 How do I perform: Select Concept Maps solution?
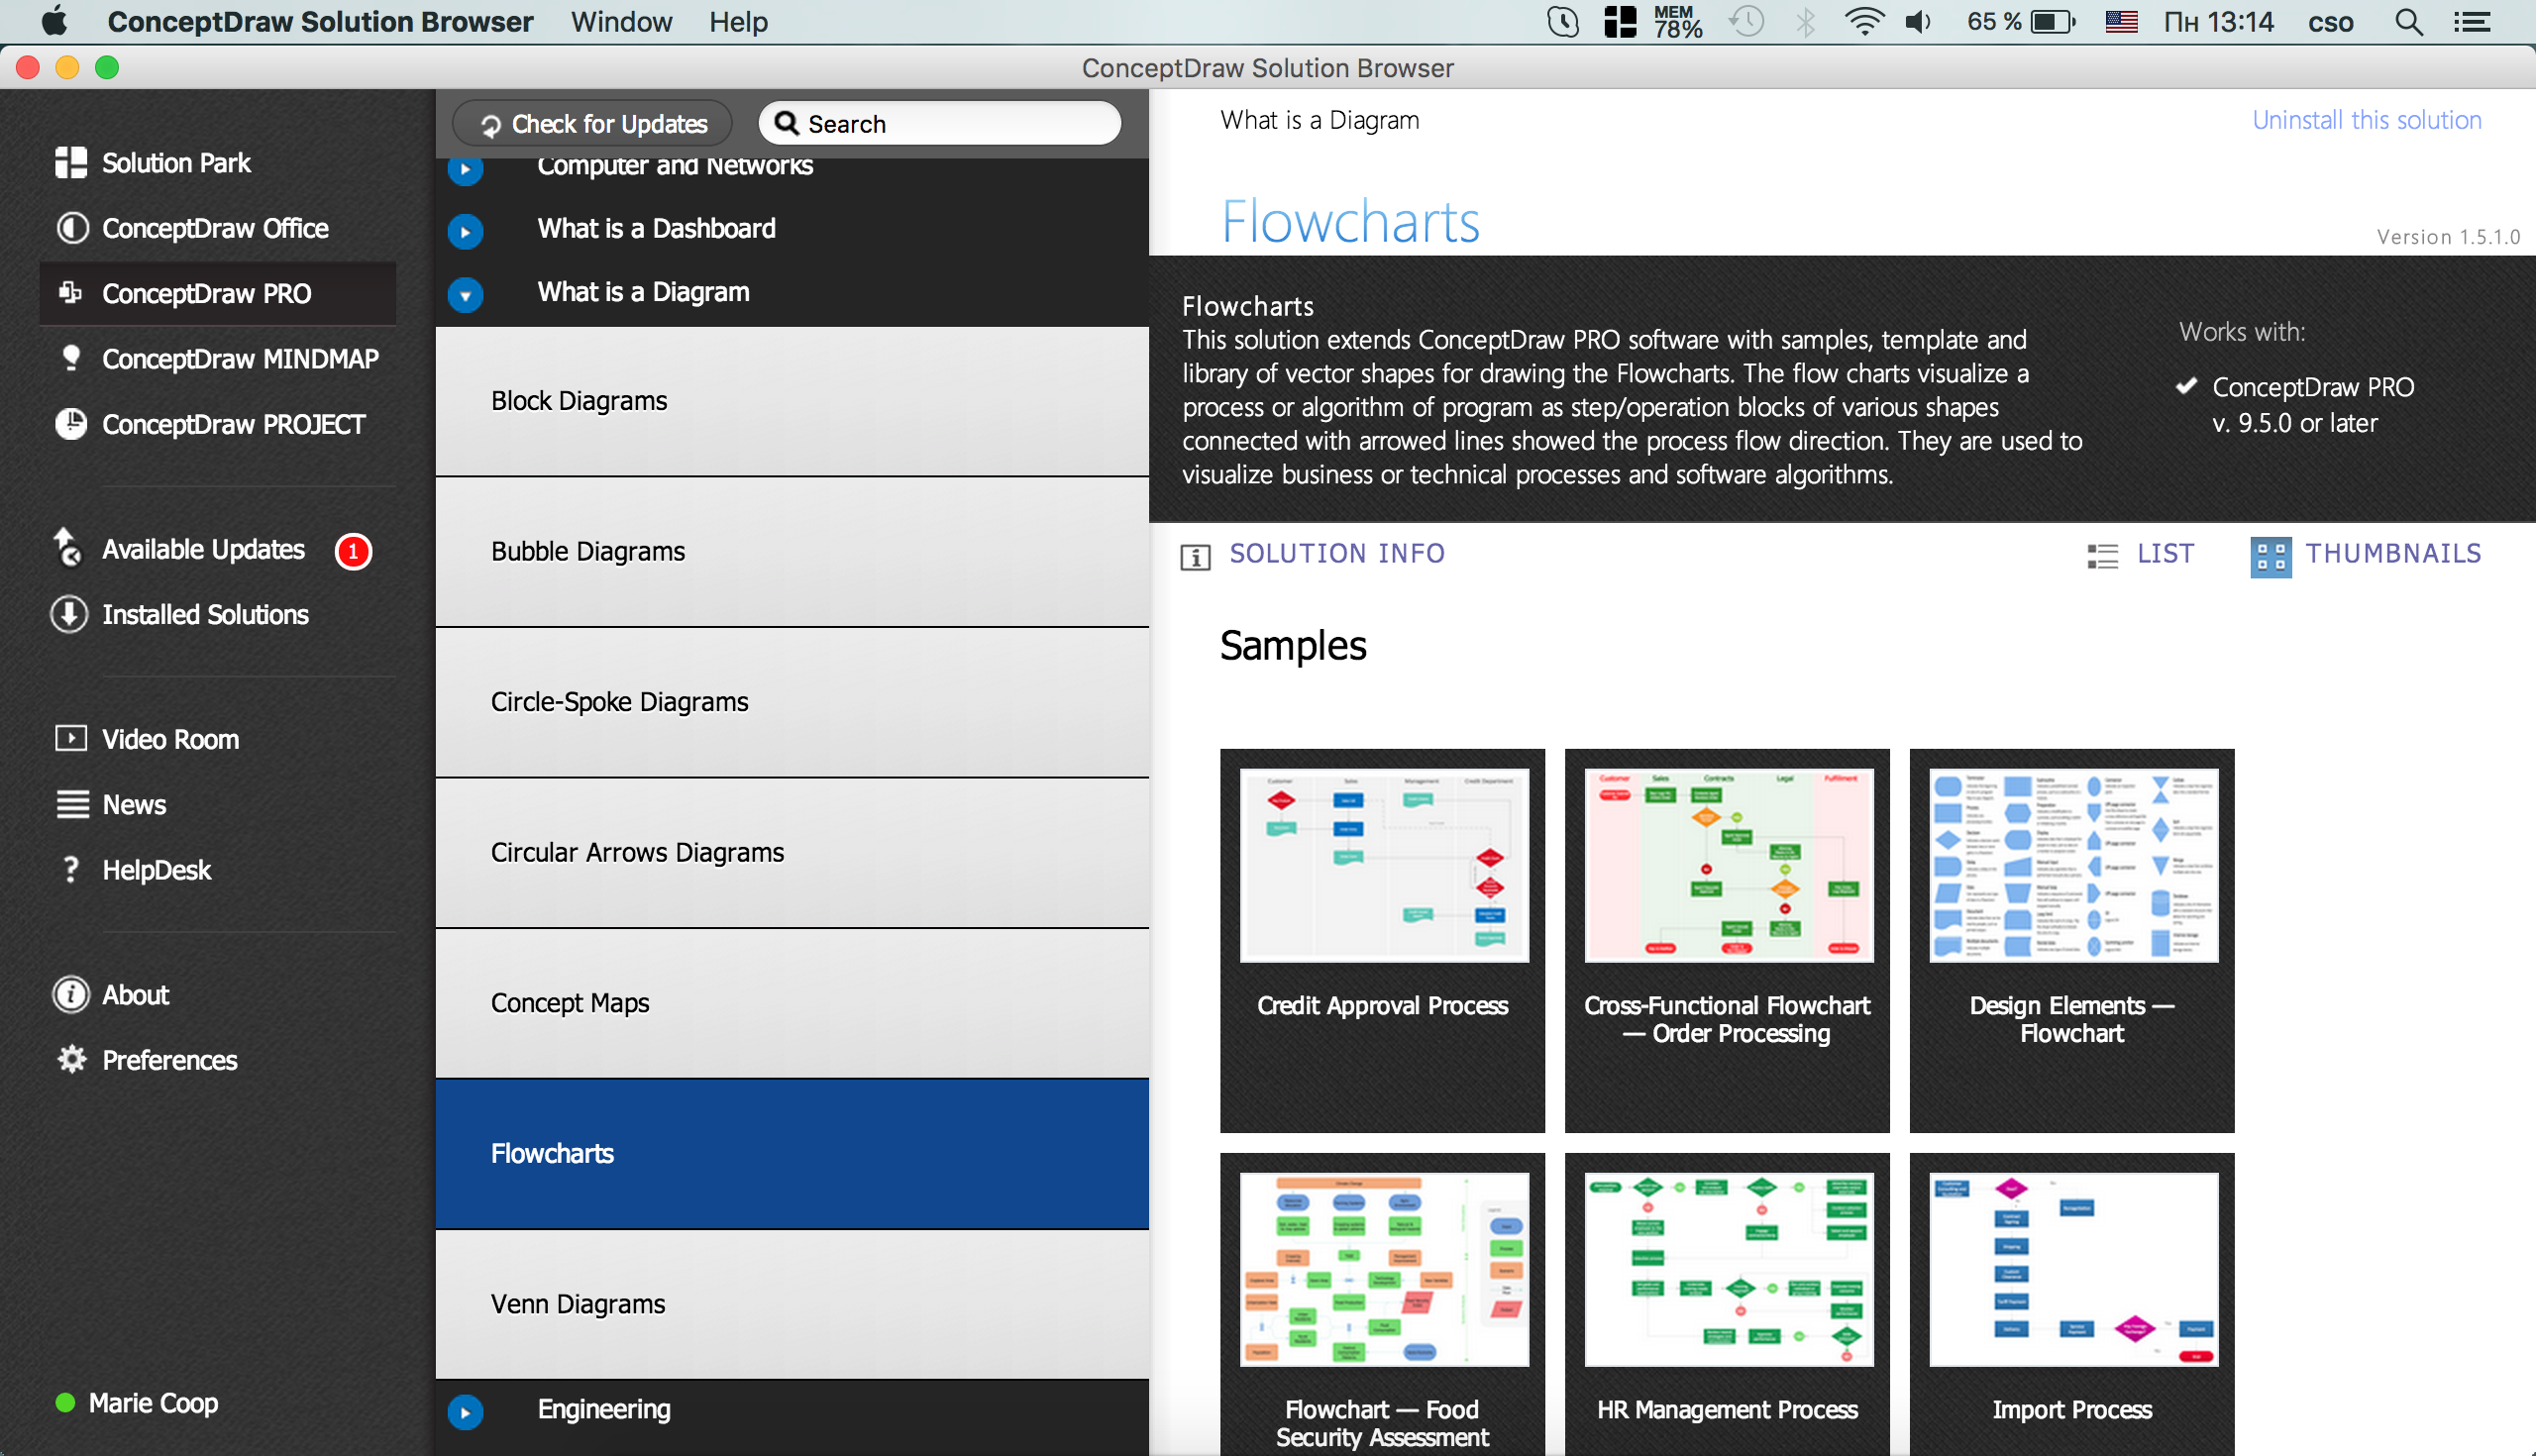(792, 1003)
